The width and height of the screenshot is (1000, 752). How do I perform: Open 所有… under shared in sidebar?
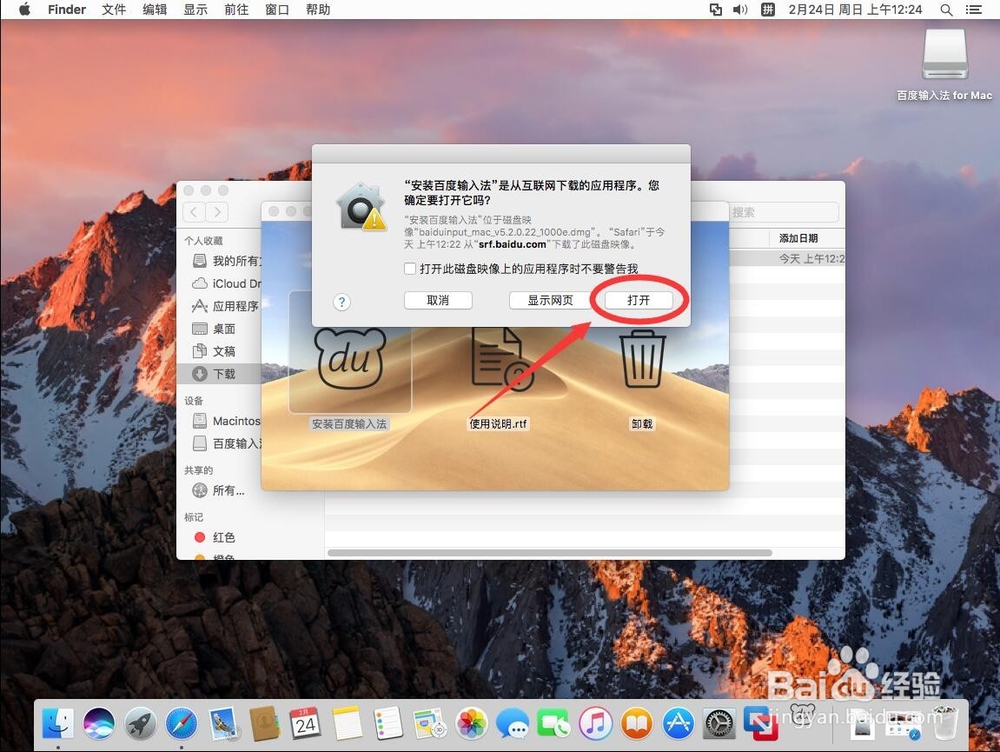coord(219,490)
